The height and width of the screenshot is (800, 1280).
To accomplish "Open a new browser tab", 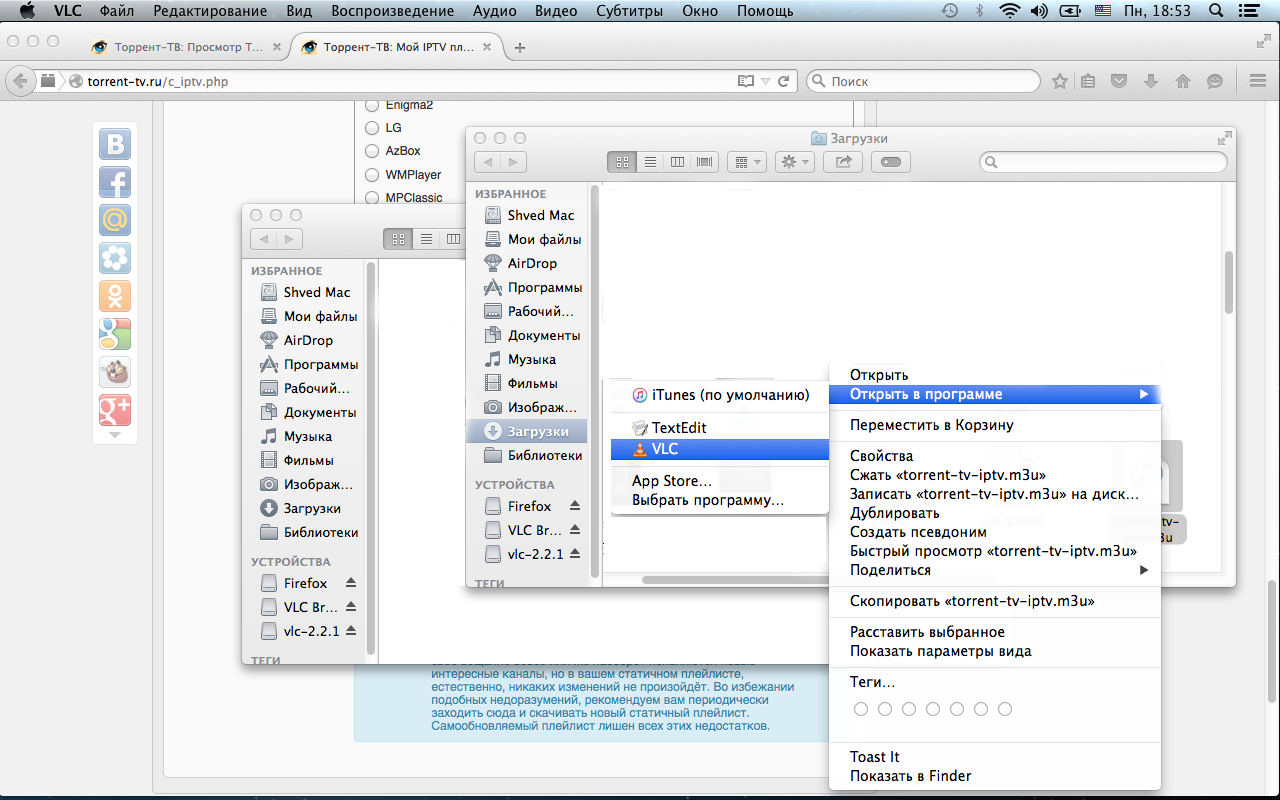I will 520,48.
